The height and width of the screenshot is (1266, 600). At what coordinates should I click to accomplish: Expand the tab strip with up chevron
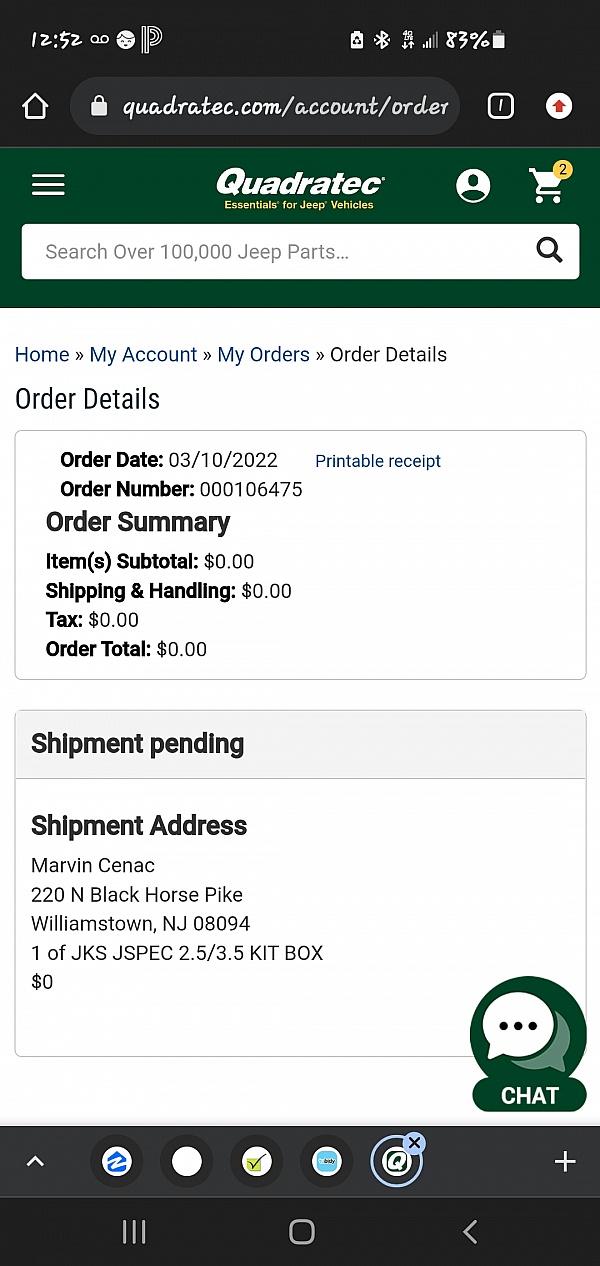click(35, 1161)
